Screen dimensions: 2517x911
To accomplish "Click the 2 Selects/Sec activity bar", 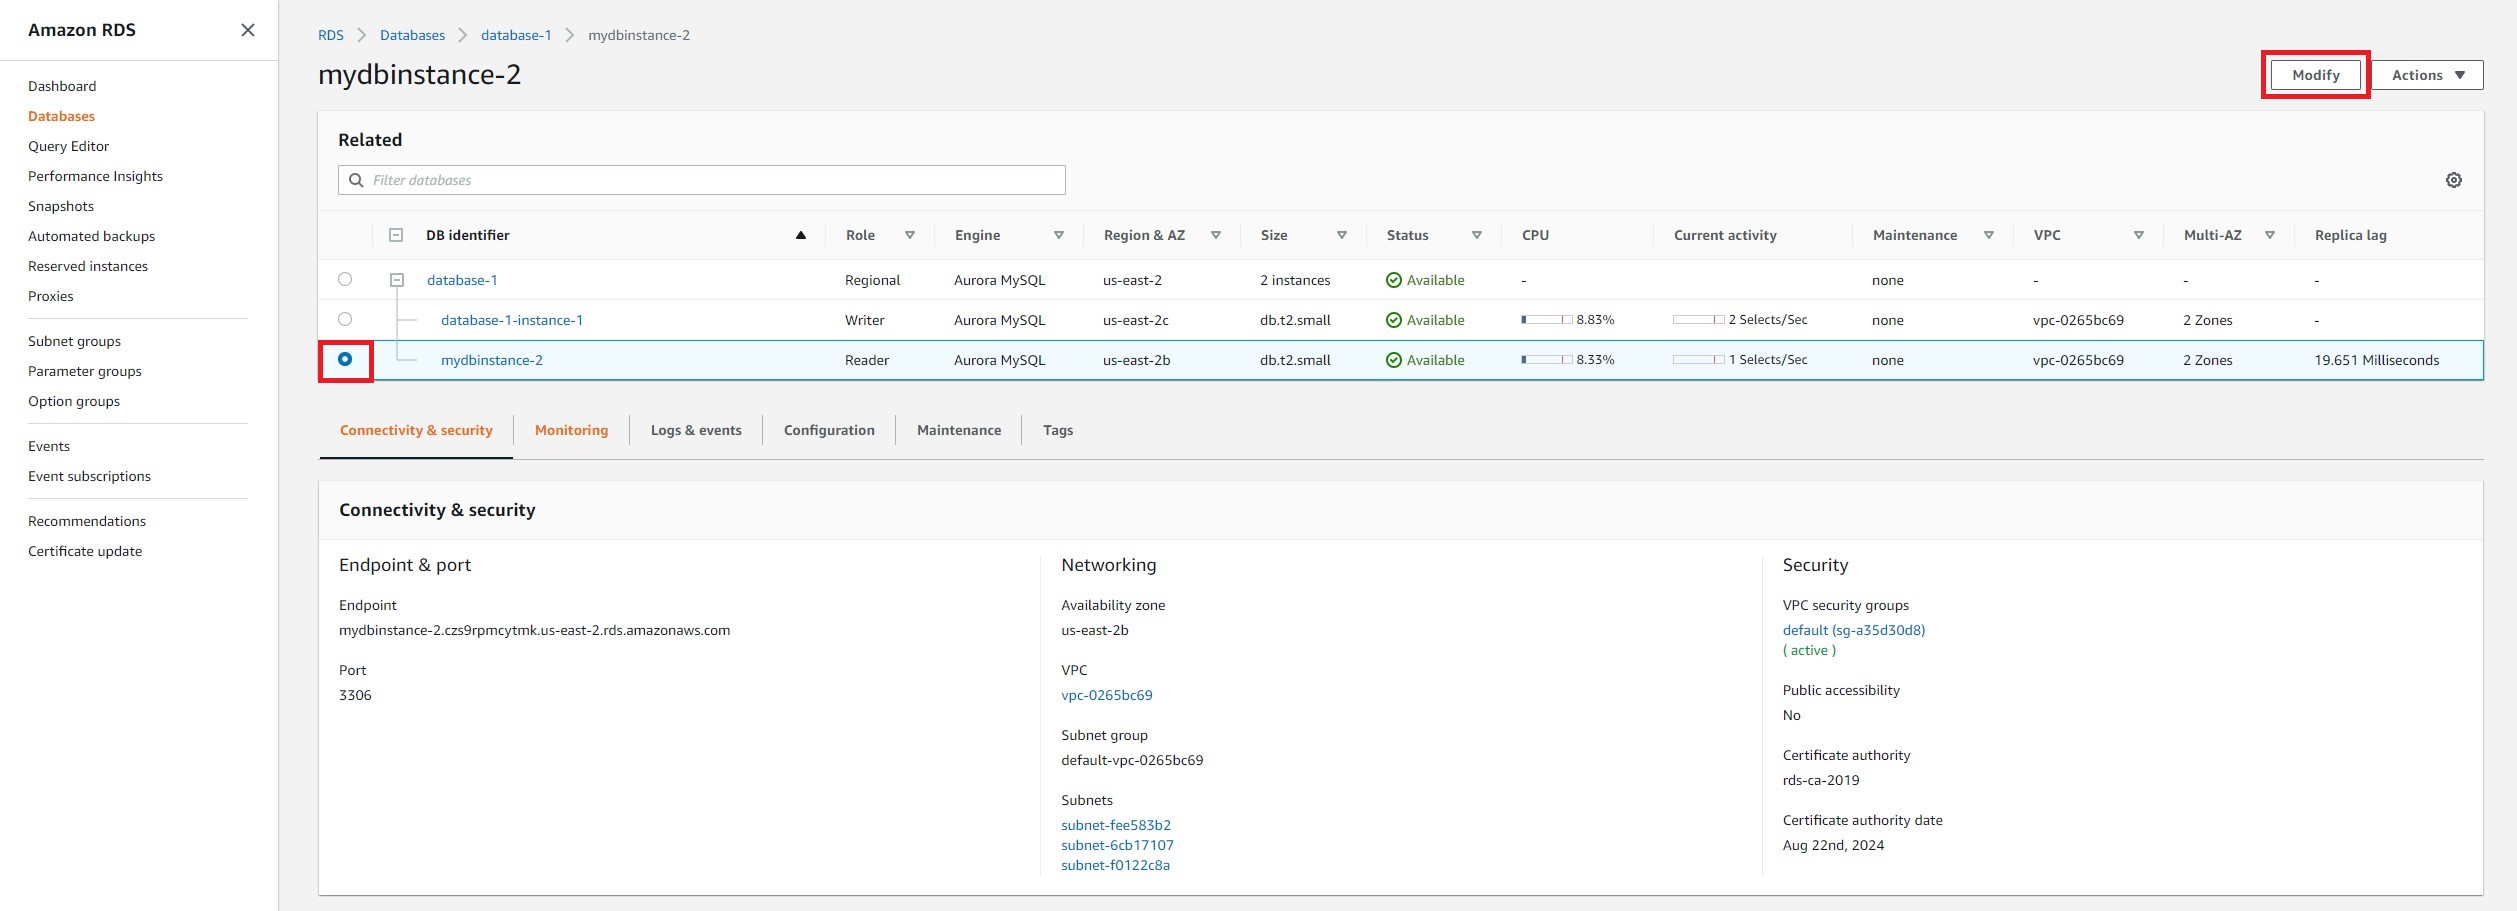I will tap(1698, 319).
